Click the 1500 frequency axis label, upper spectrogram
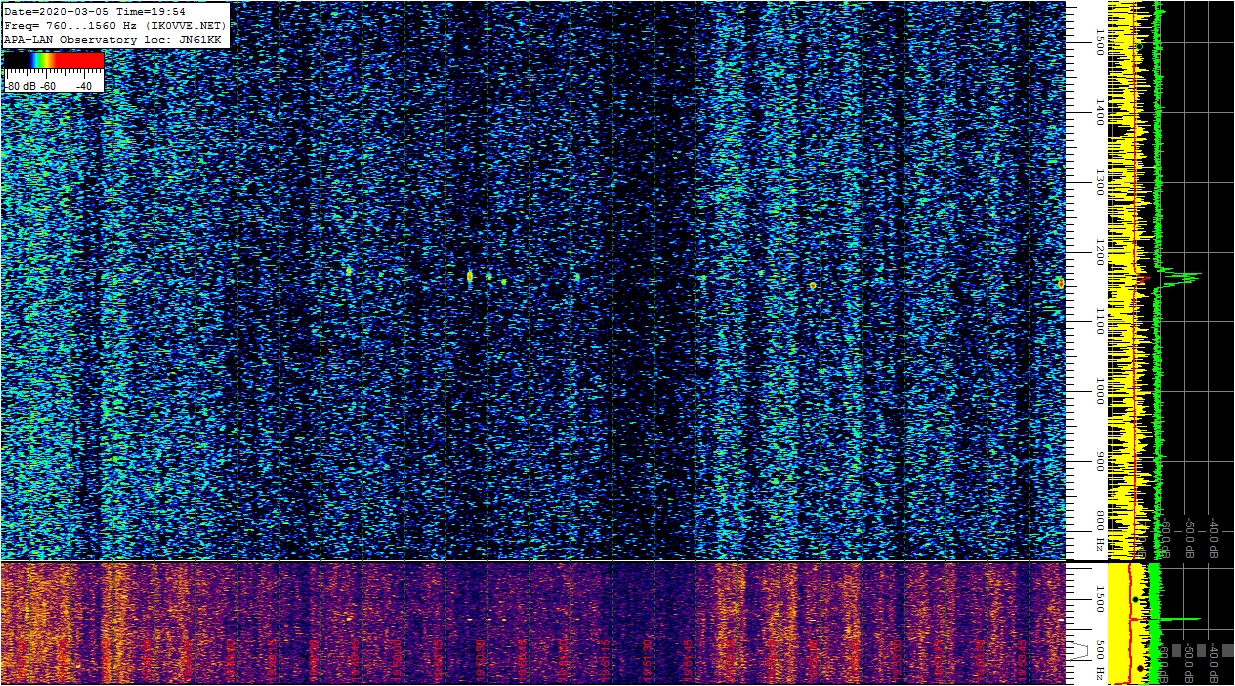This screenshot has width=1235, height=686. tap(1100, 42)
